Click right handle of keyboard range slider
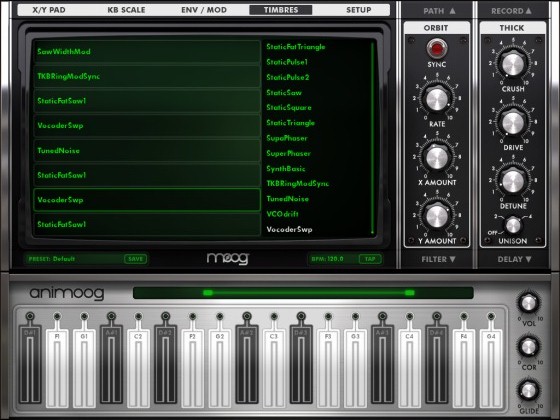 pyautogui.click(x=410, y=293)
